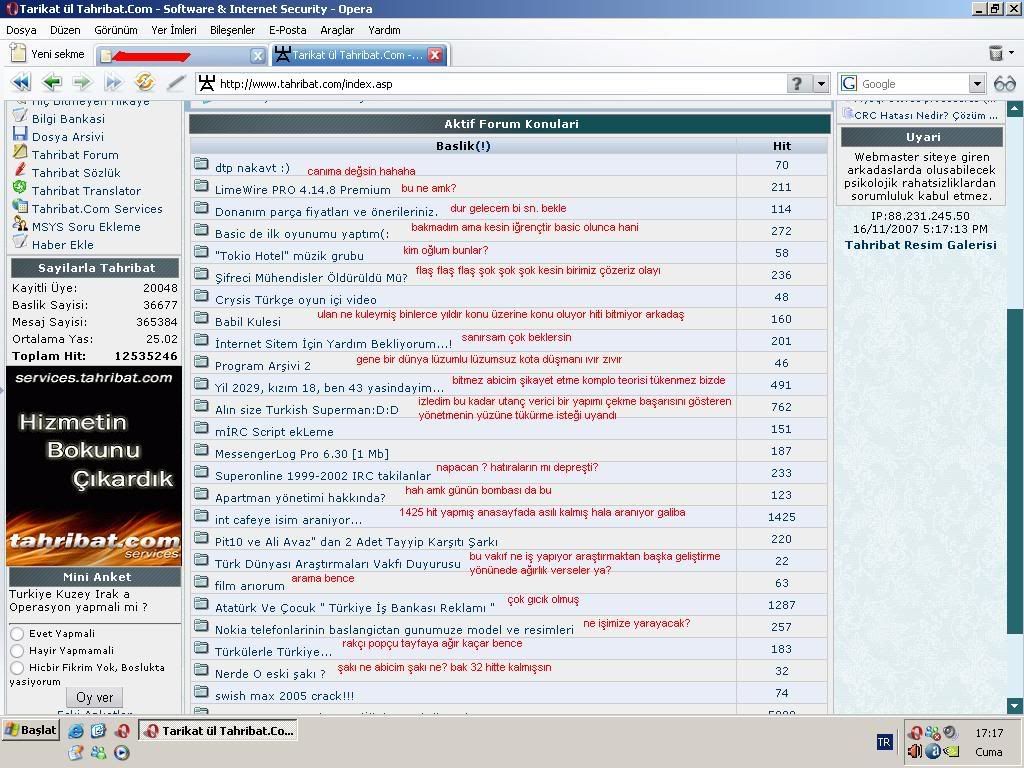Open the Görünüm menu
This screenshot has height=768, width=1024.
point(116,30)
